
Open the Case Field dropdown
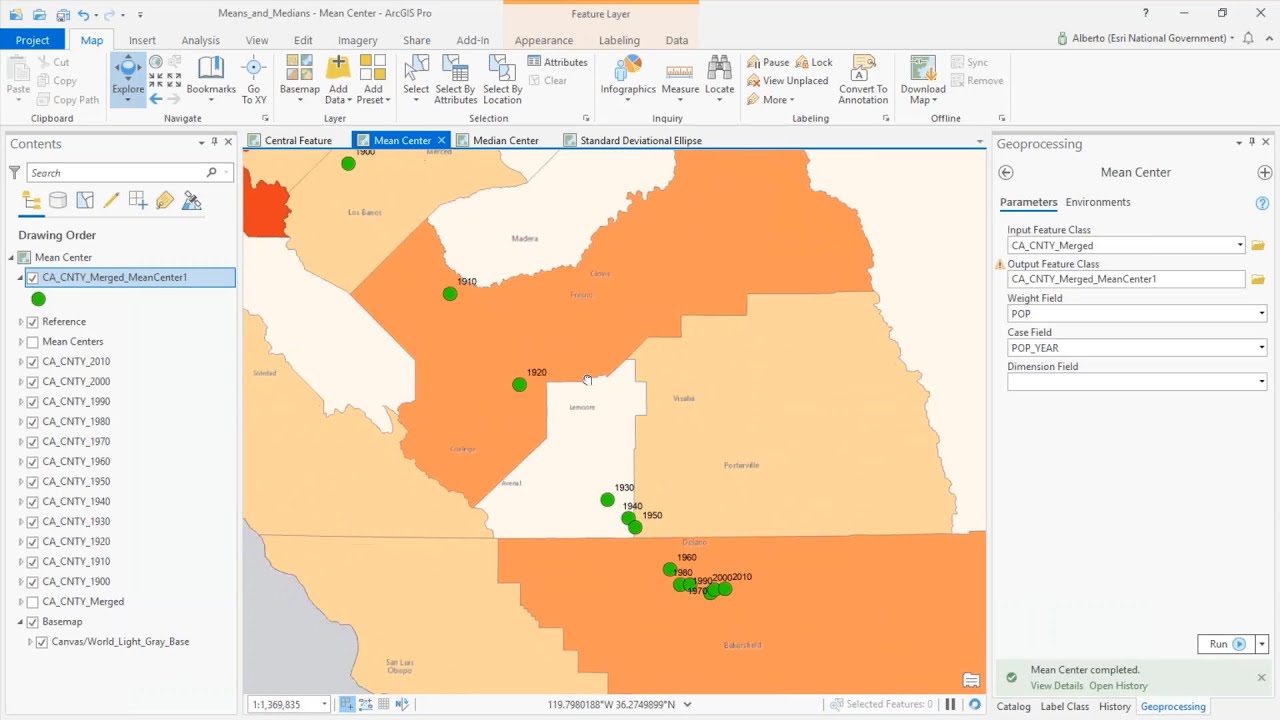coord(1261,348)
